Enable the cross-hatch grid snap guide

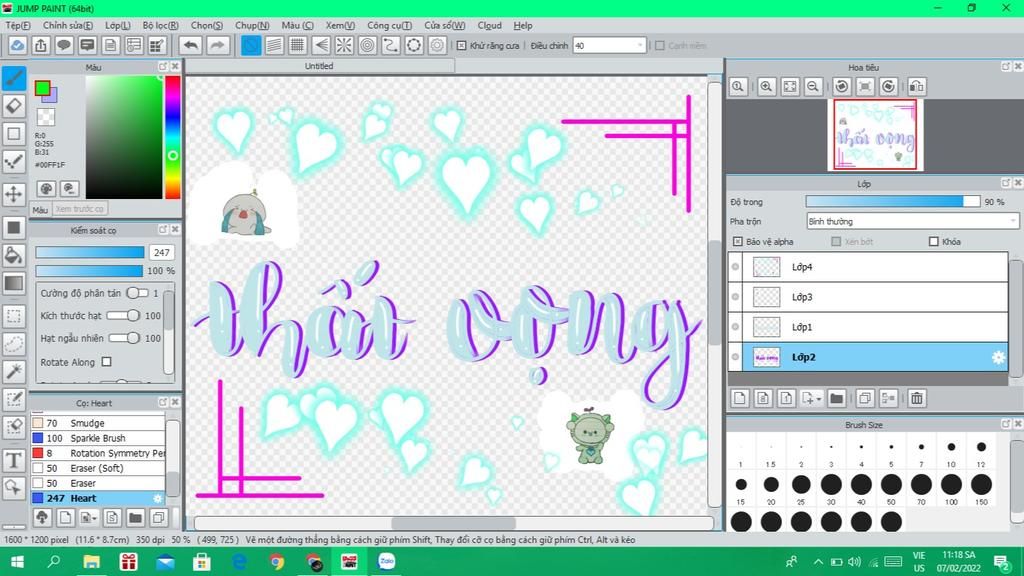tap(298, 45)
